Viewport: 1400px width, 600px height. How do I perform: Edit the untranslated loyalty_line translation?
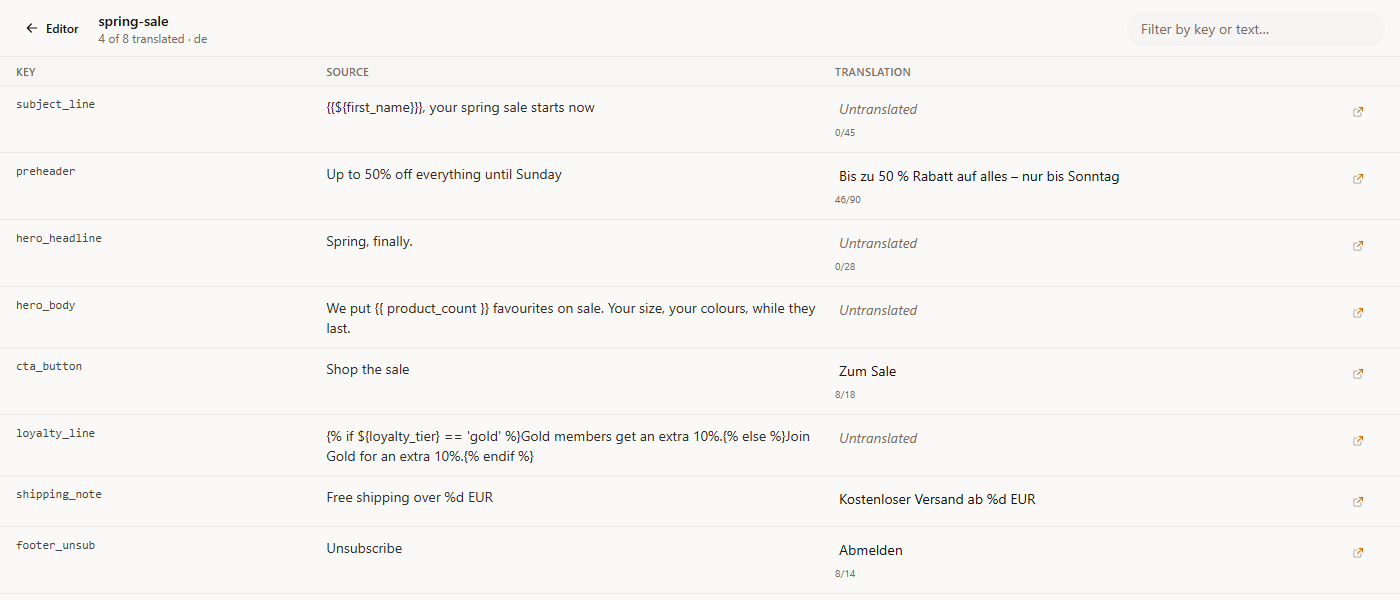[x=1085, y=438]
